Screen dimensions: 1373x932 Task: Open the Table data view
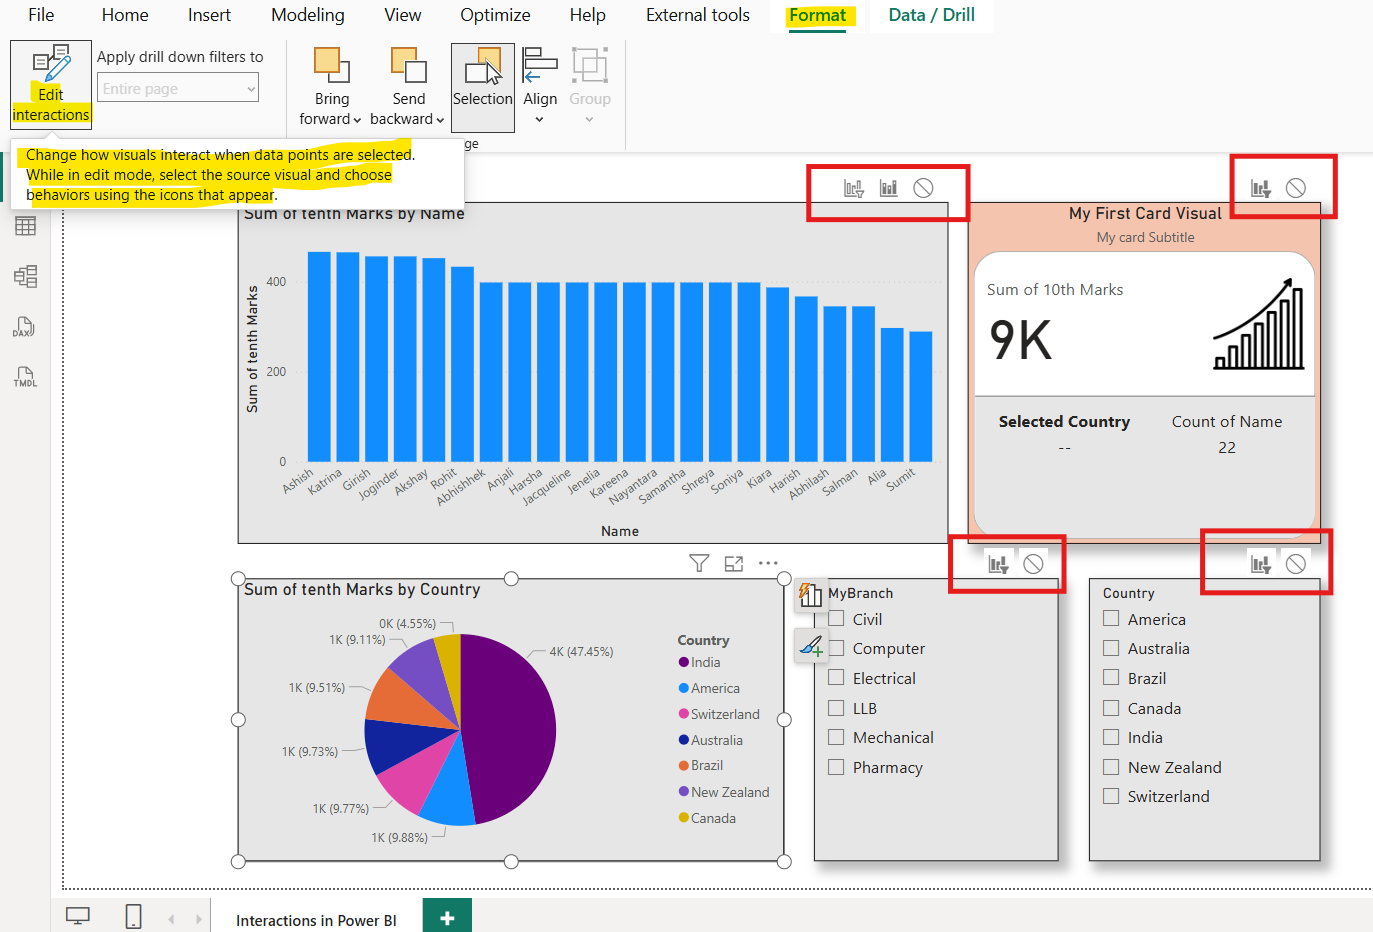pos(26,225)
